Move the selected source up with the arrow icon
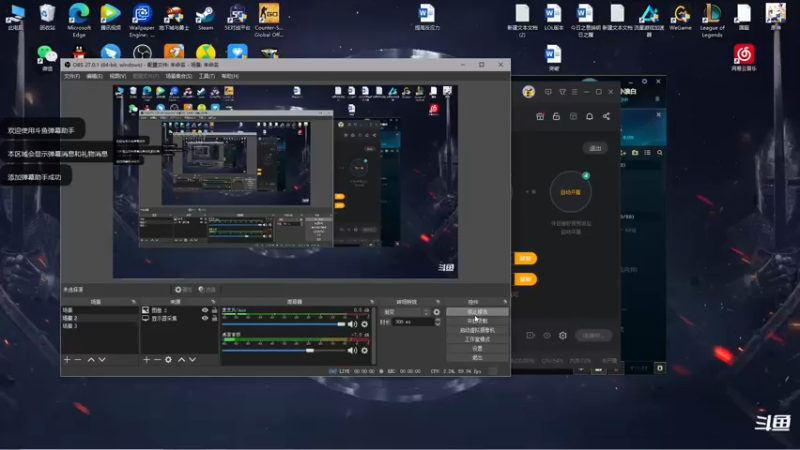The width and height of the screenshot is (800, 450). coord(181,360)
